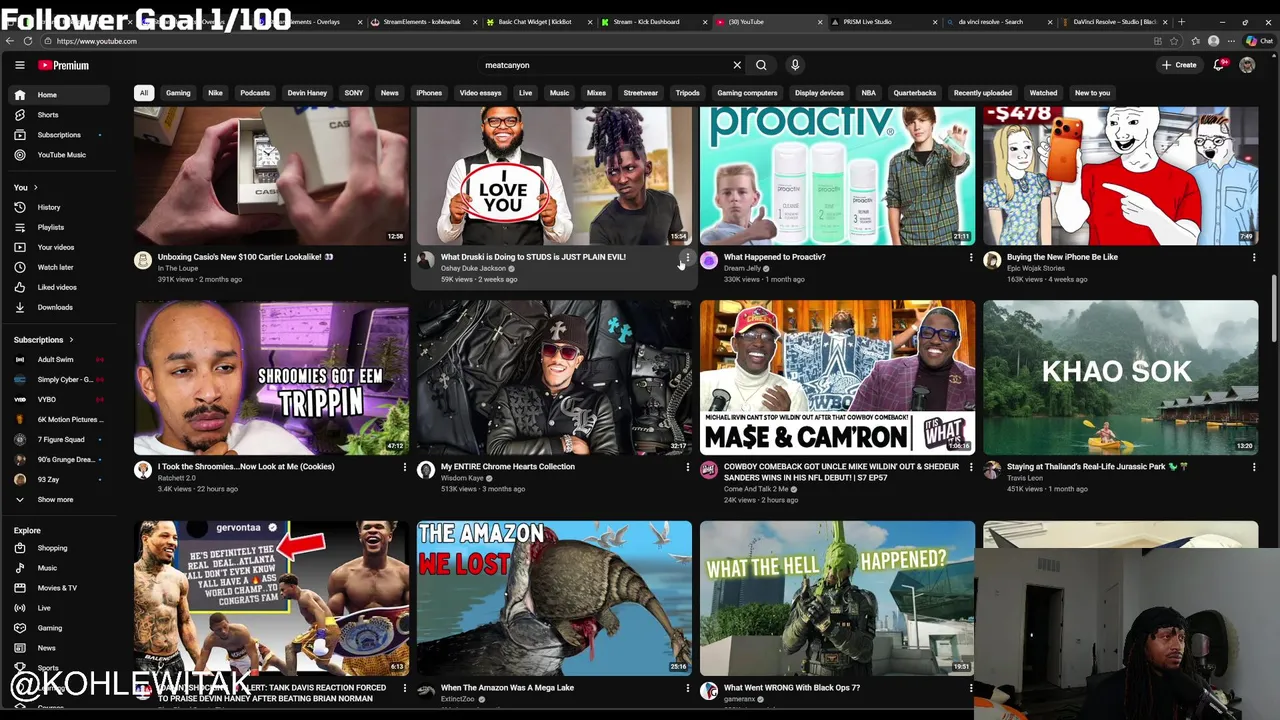The width and height of the screenshot is (1280, 720).
Task: Open YouTube Music from the sidebar
Action: tap(60, 155)
